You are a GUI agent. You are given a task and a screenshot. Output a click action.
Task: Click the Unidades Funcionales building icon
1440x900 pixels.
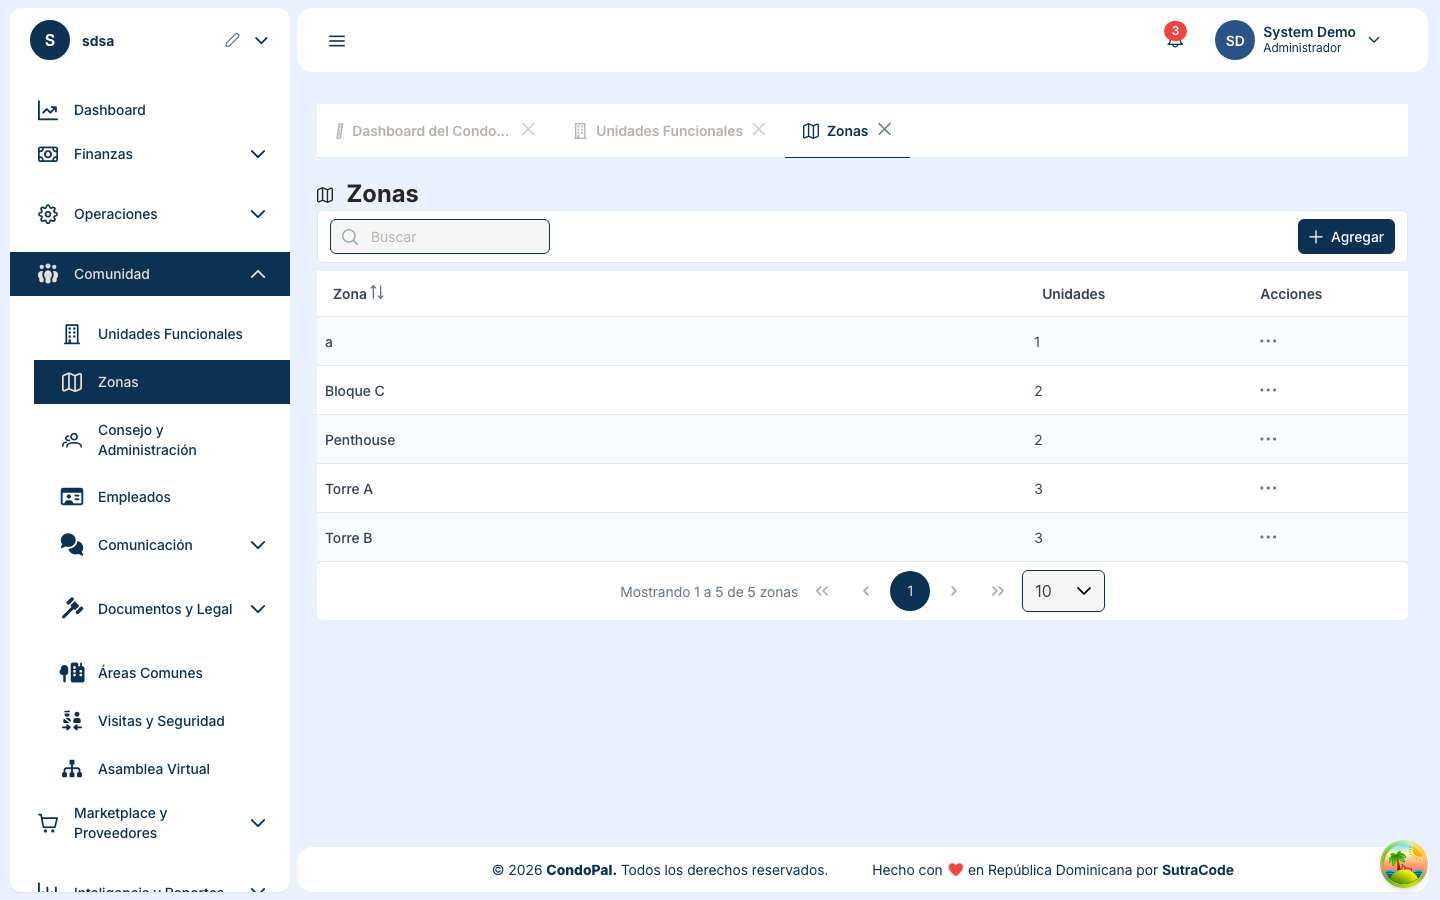71,334
